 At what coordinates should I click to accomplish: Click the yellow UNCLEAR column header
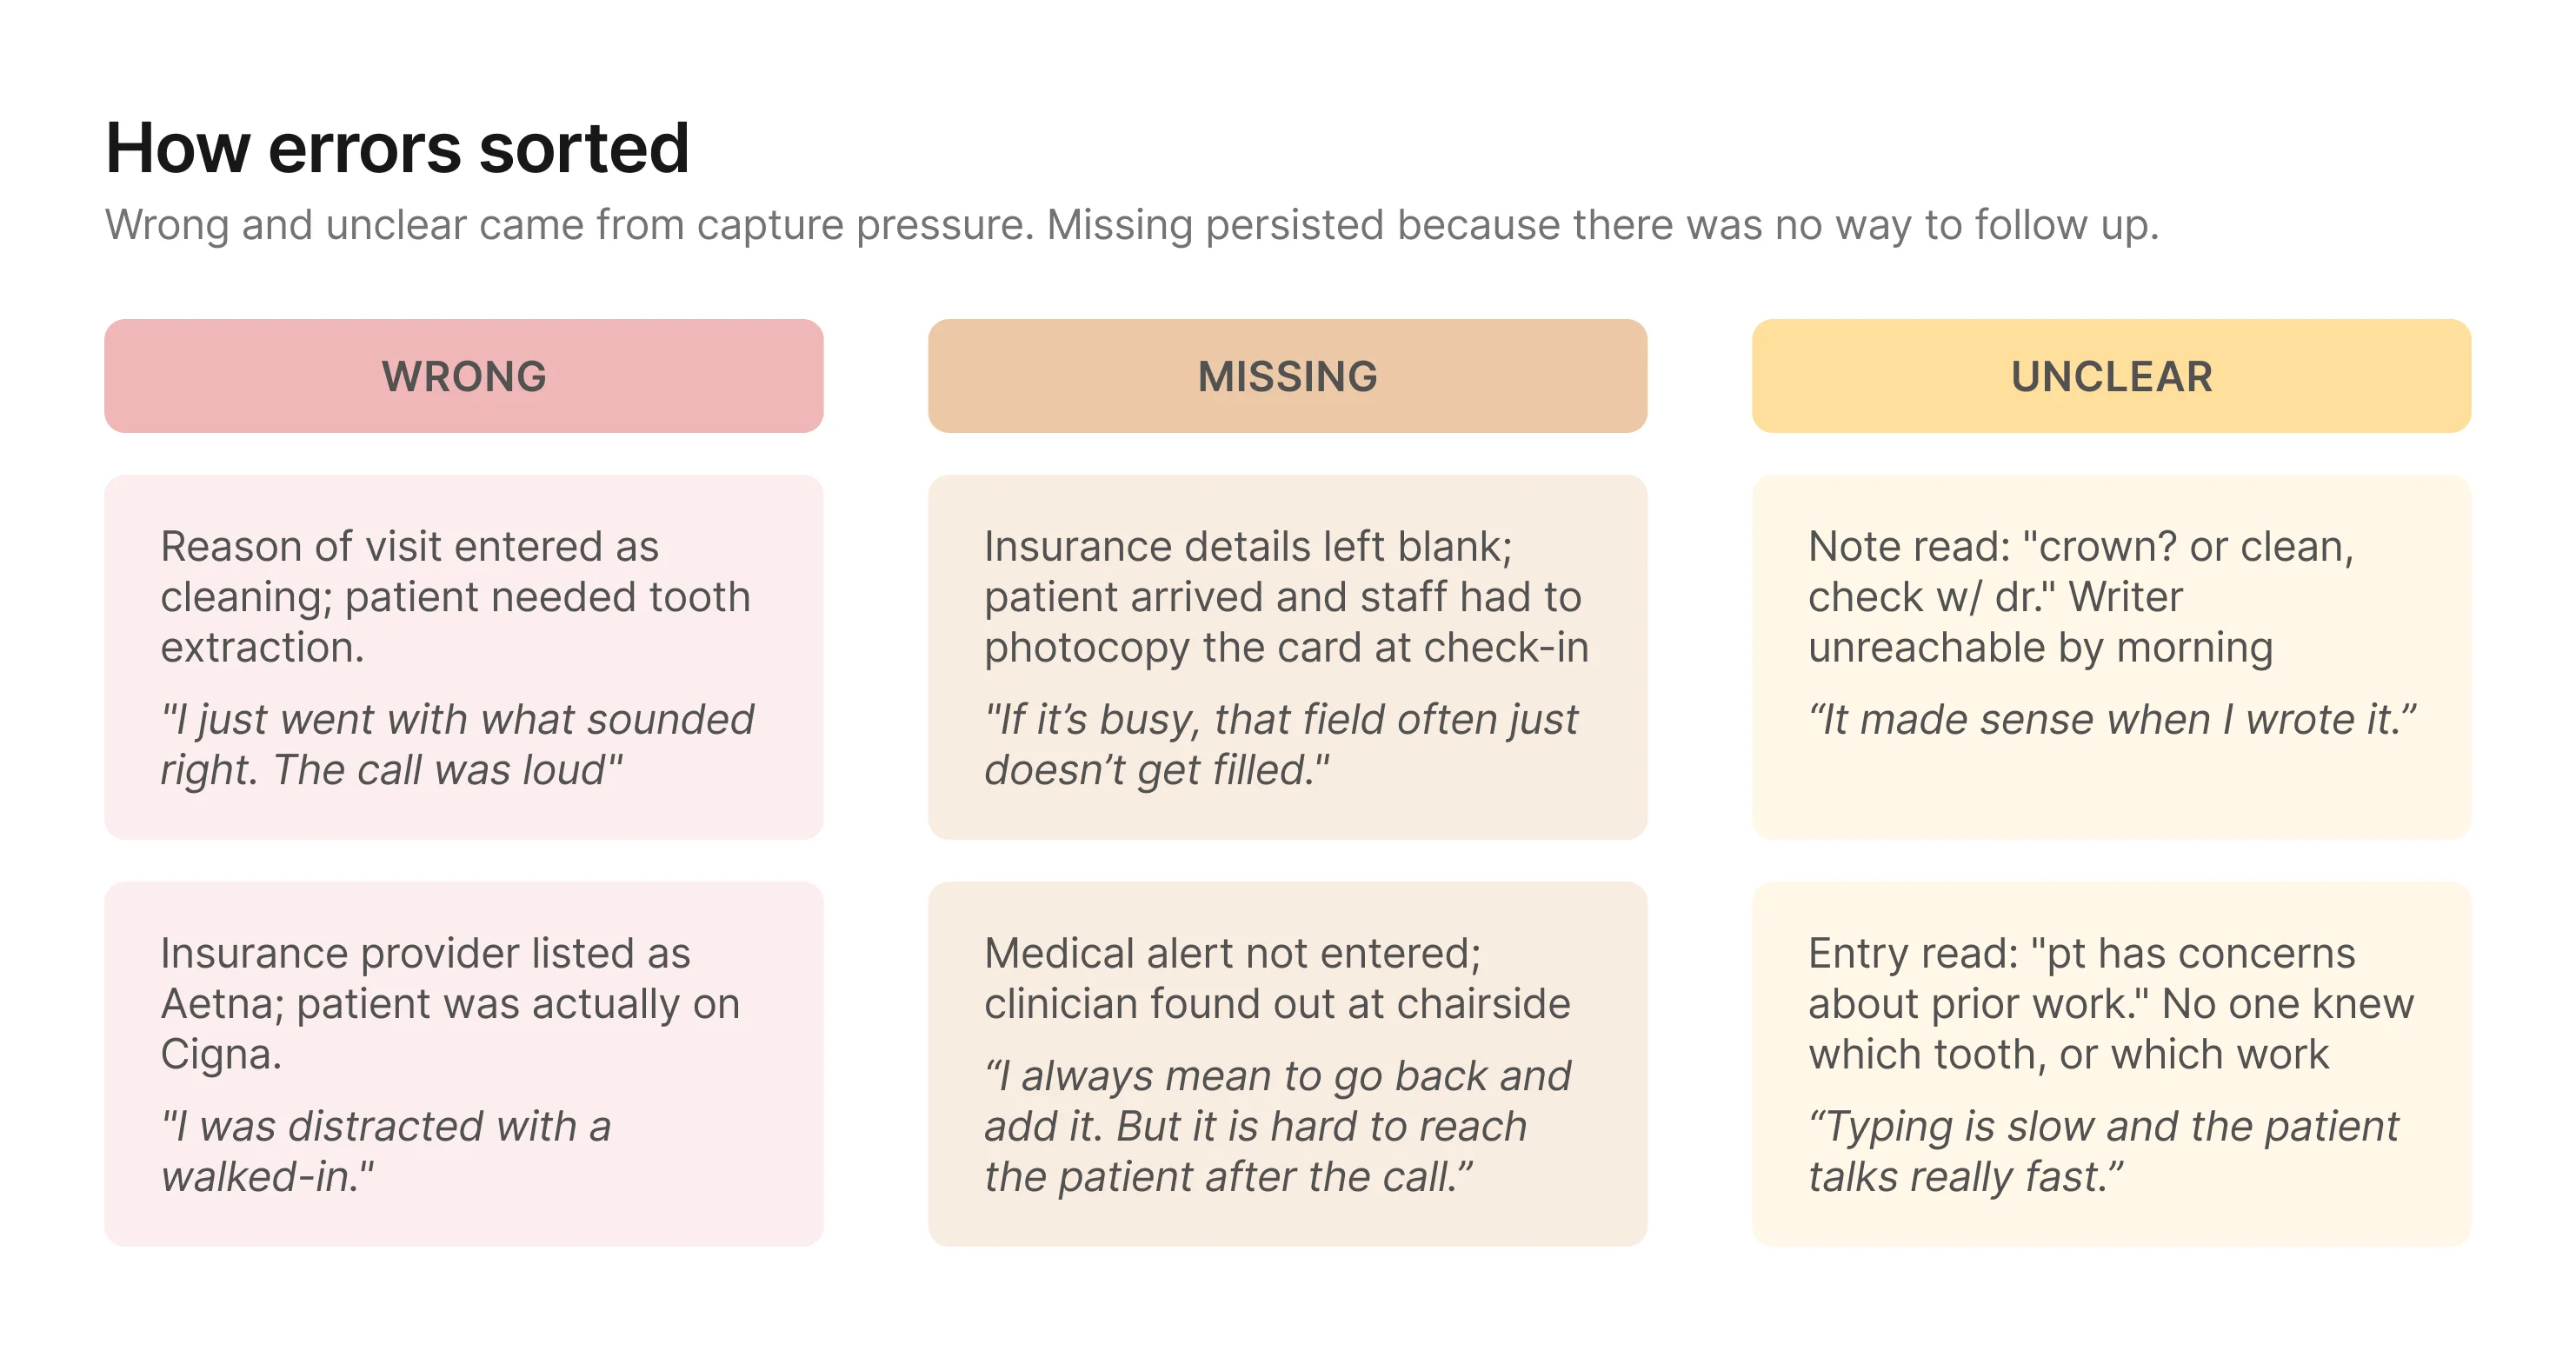tap(2111, 376)
